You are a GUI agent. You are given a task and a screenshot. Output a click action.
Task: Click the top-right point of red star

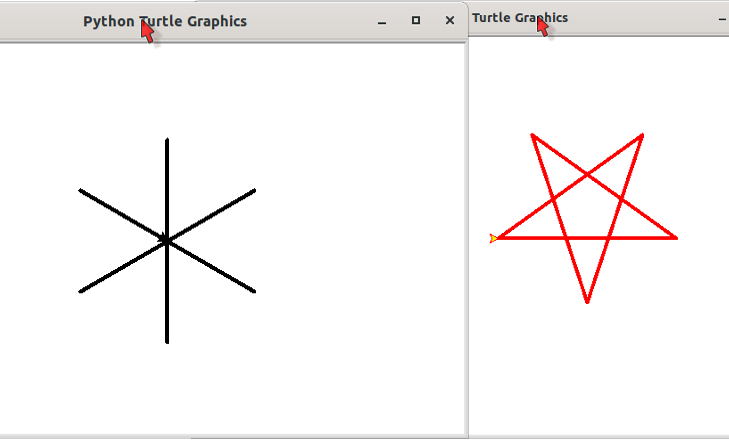tap(641, 135)
